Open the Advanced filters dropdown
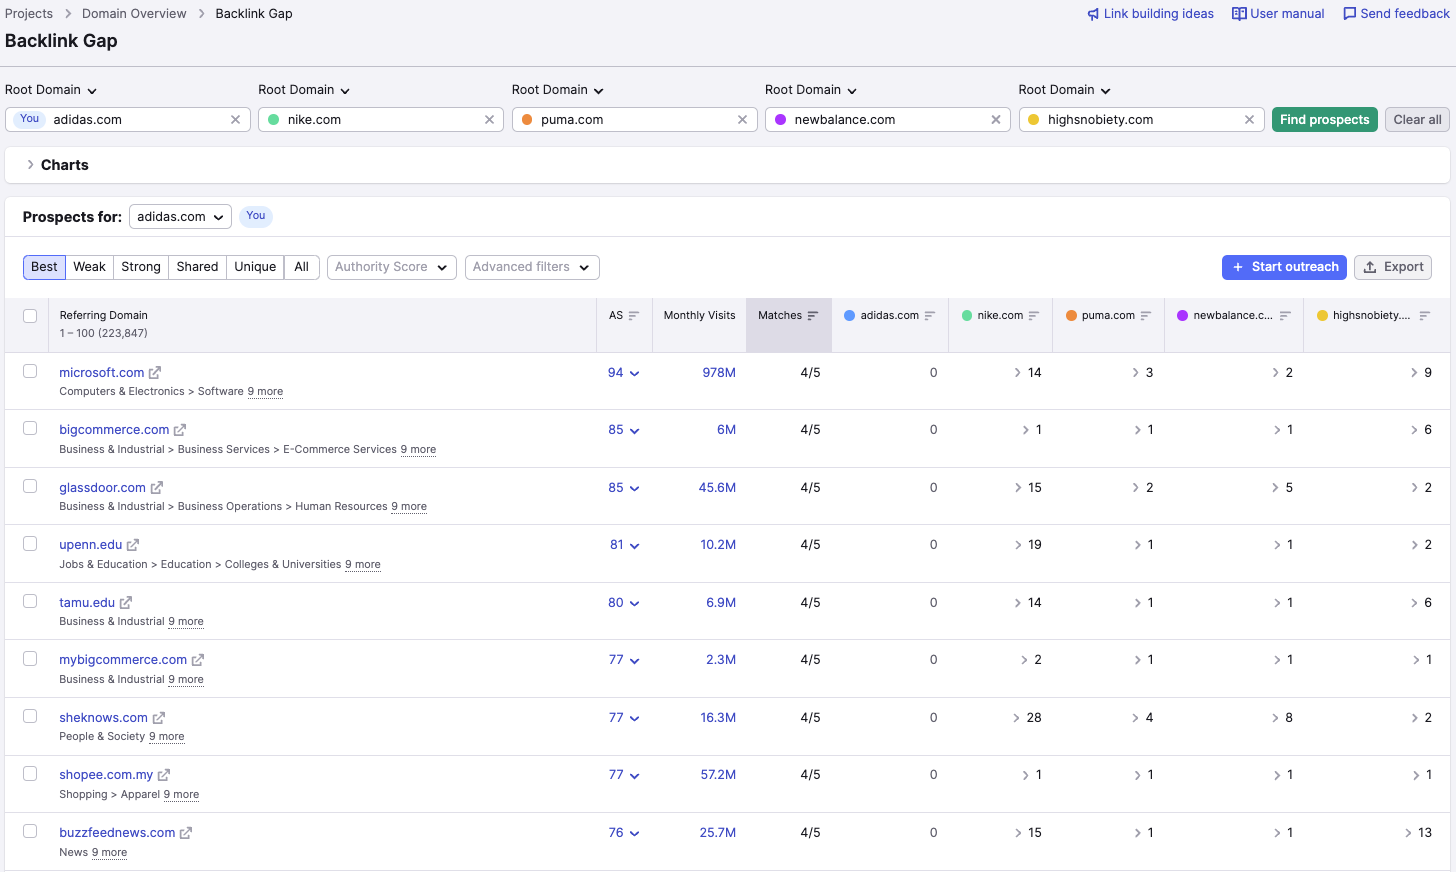This screenshot has height=872, width=1456. point(531,267)
